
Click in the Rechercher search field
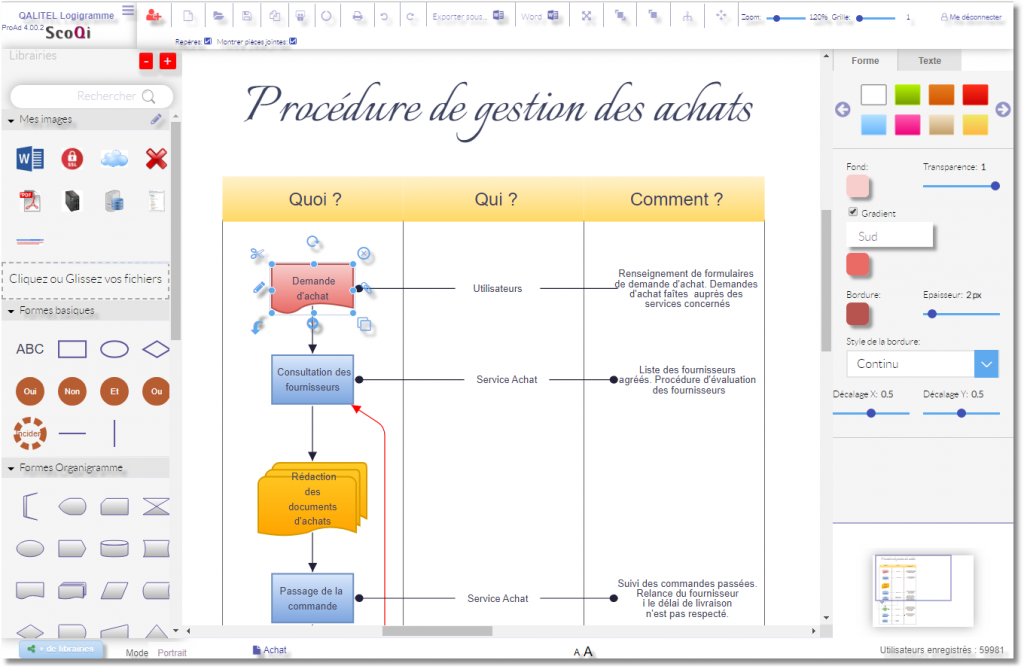click(x=92, y=97)
